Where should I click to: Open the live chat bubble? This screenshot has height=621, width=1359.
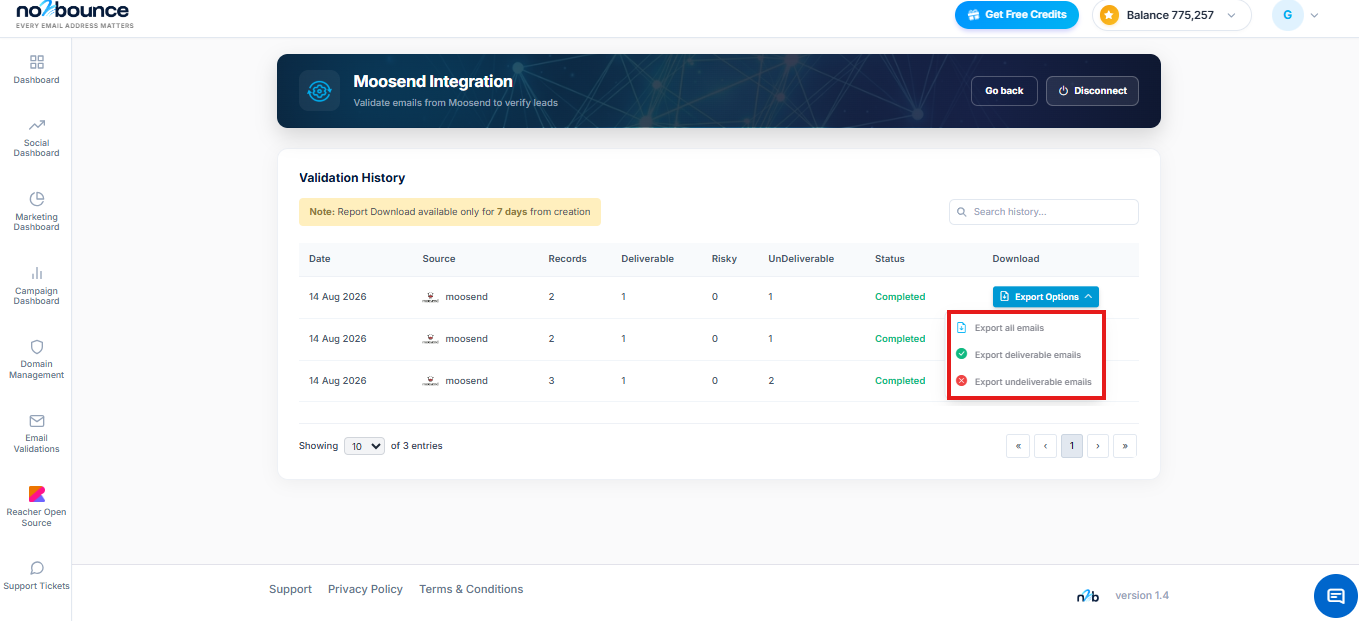(1335, 596)
